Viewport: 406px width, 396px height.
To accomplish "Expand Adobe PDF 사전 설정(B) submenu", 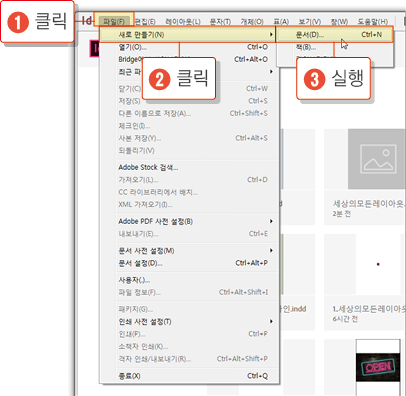I will 189,221.
